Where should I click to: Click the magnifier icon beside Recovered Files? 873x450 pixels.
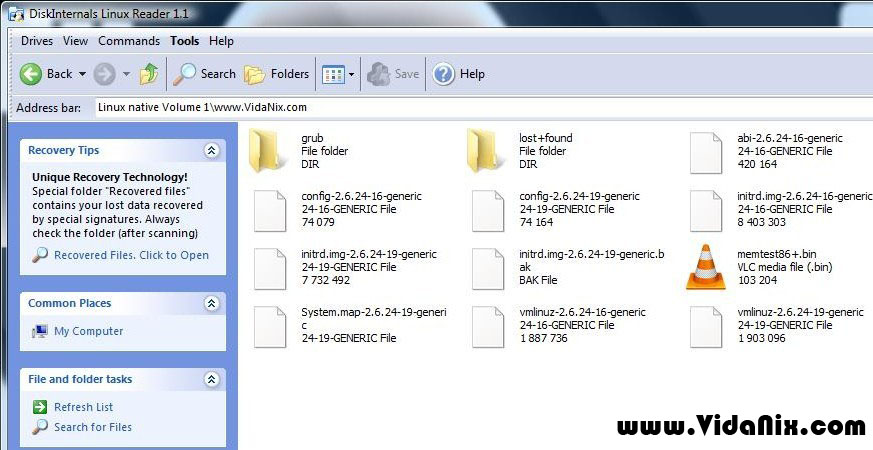[40, 255]
